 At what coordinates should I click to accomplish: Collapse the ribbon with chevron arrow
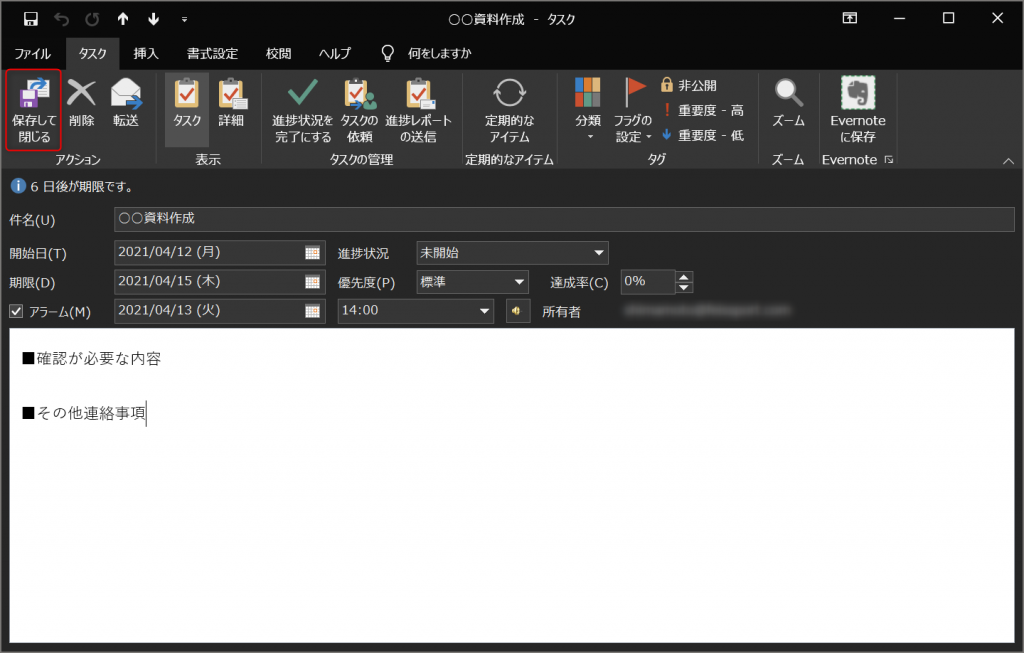(x=1008, y=161)
